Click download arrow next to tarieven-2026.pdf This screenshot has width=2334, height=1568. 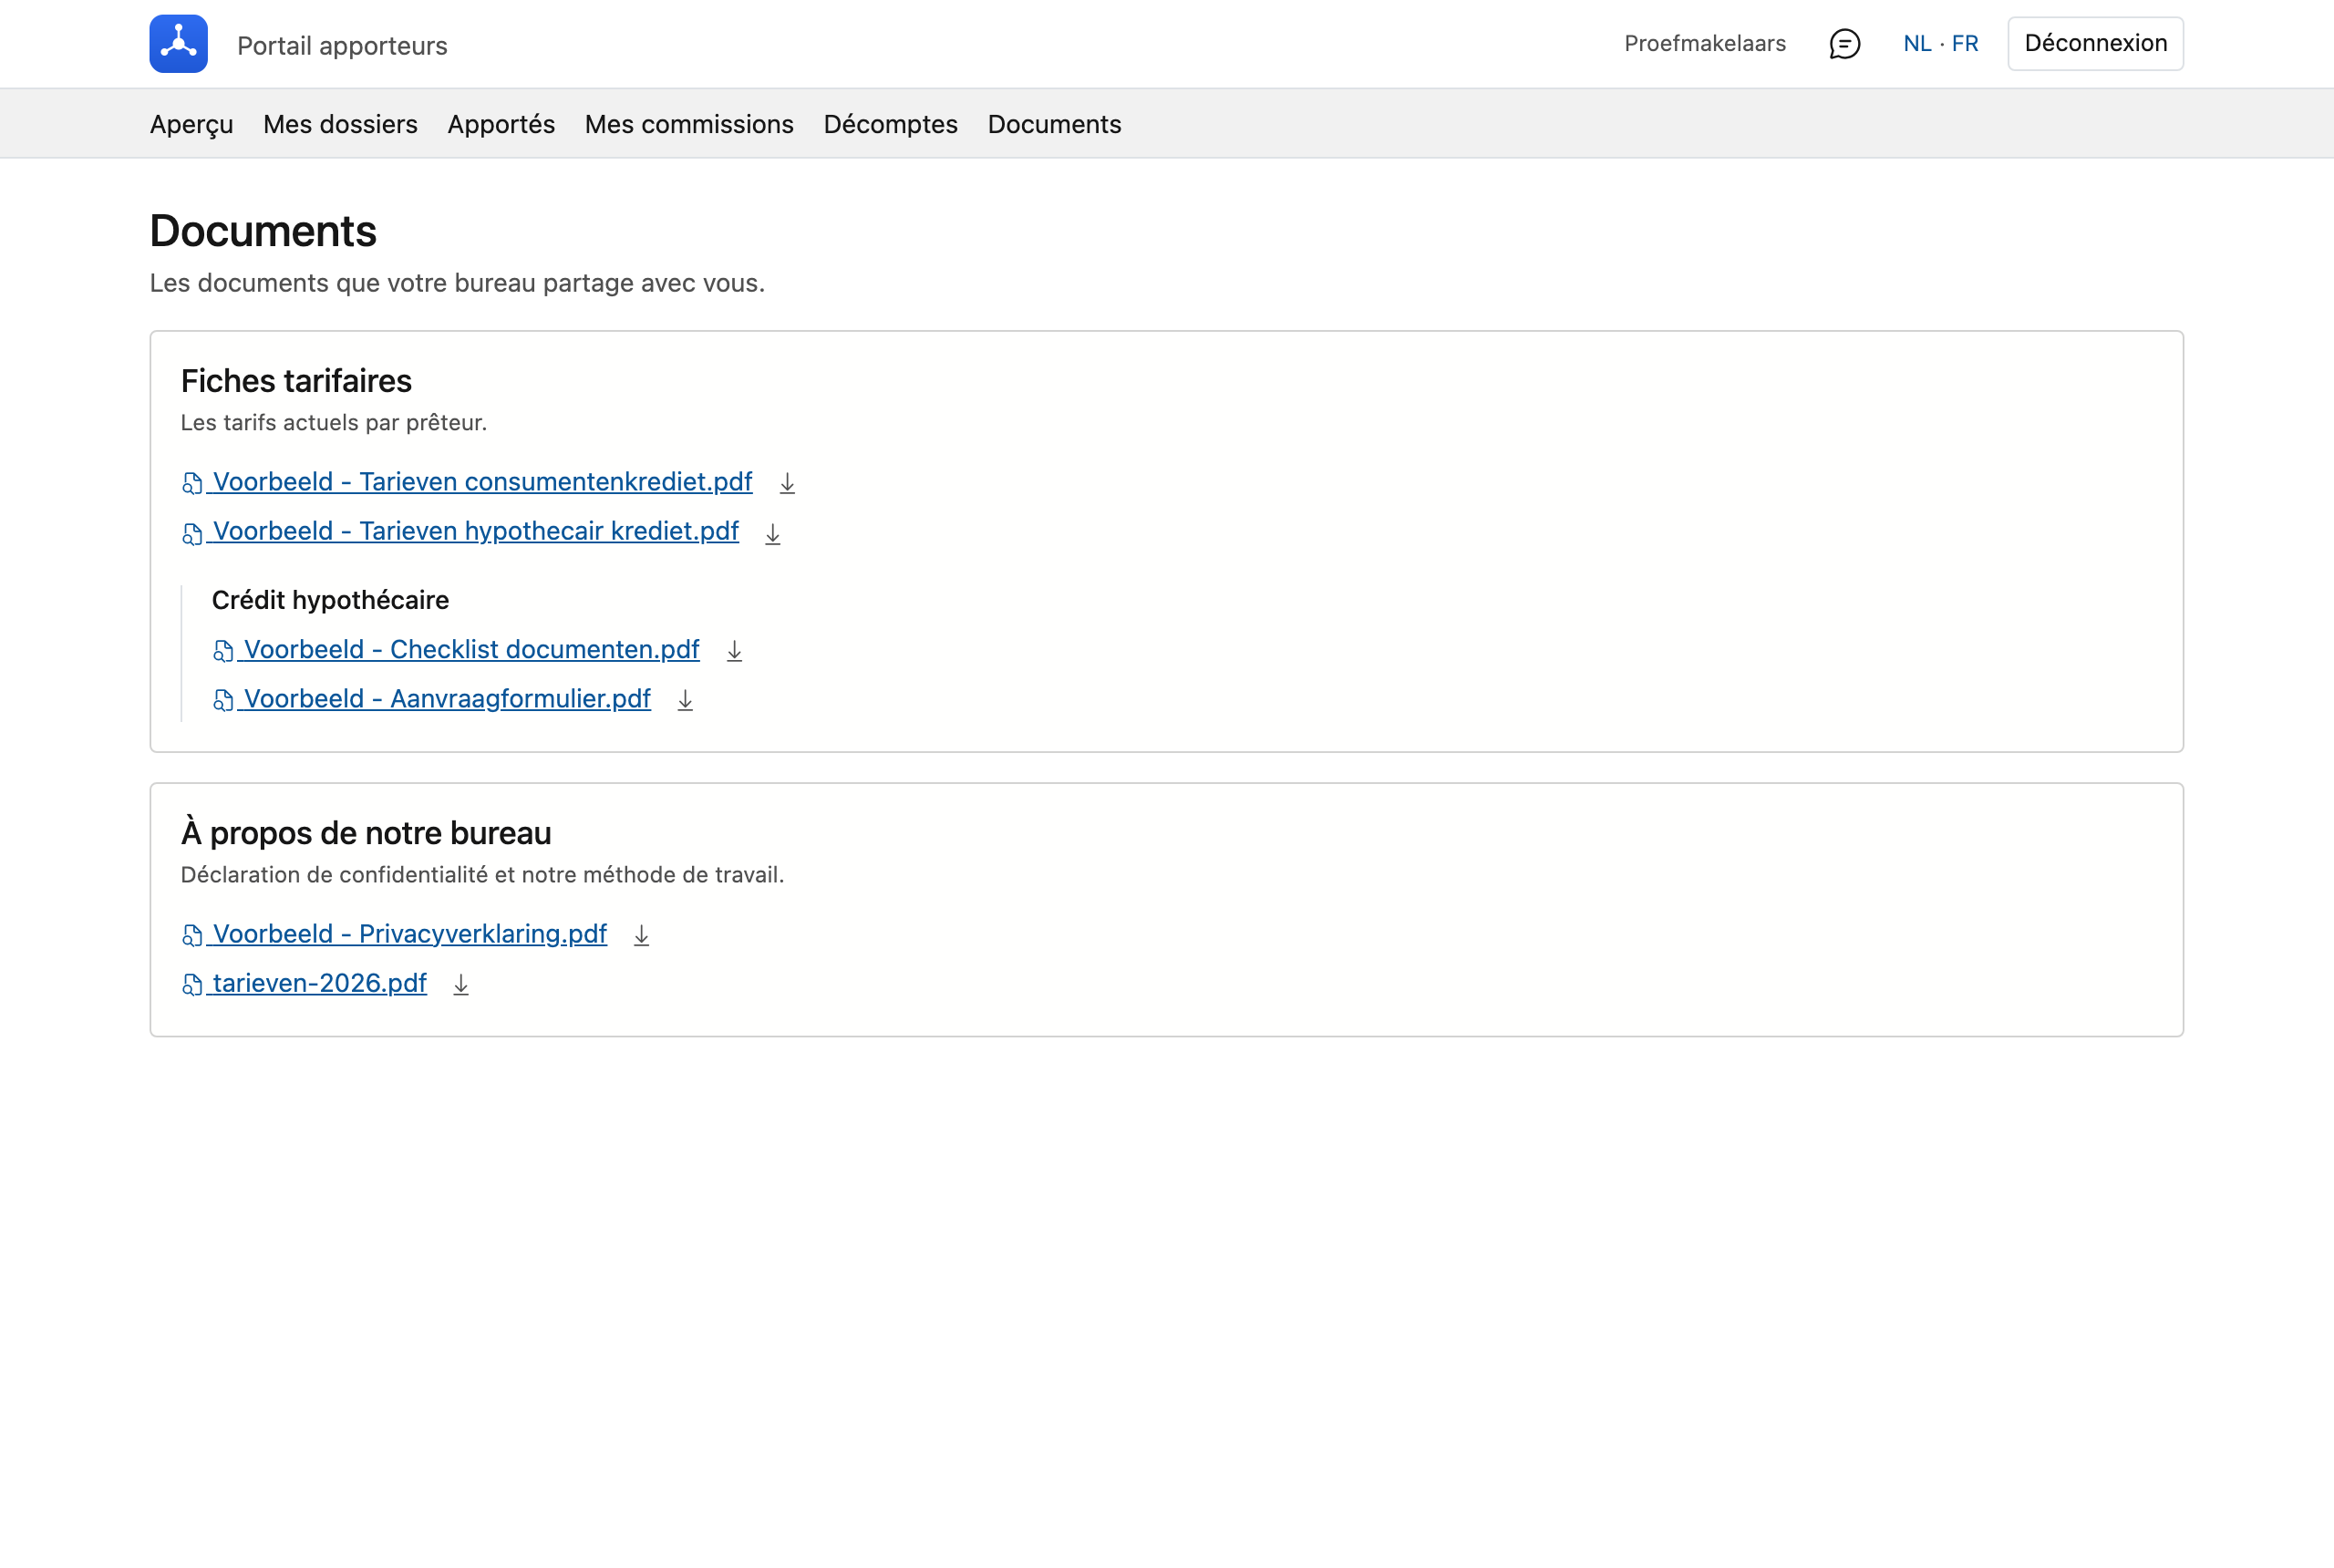pyautogui.click(x=461, y=984)
